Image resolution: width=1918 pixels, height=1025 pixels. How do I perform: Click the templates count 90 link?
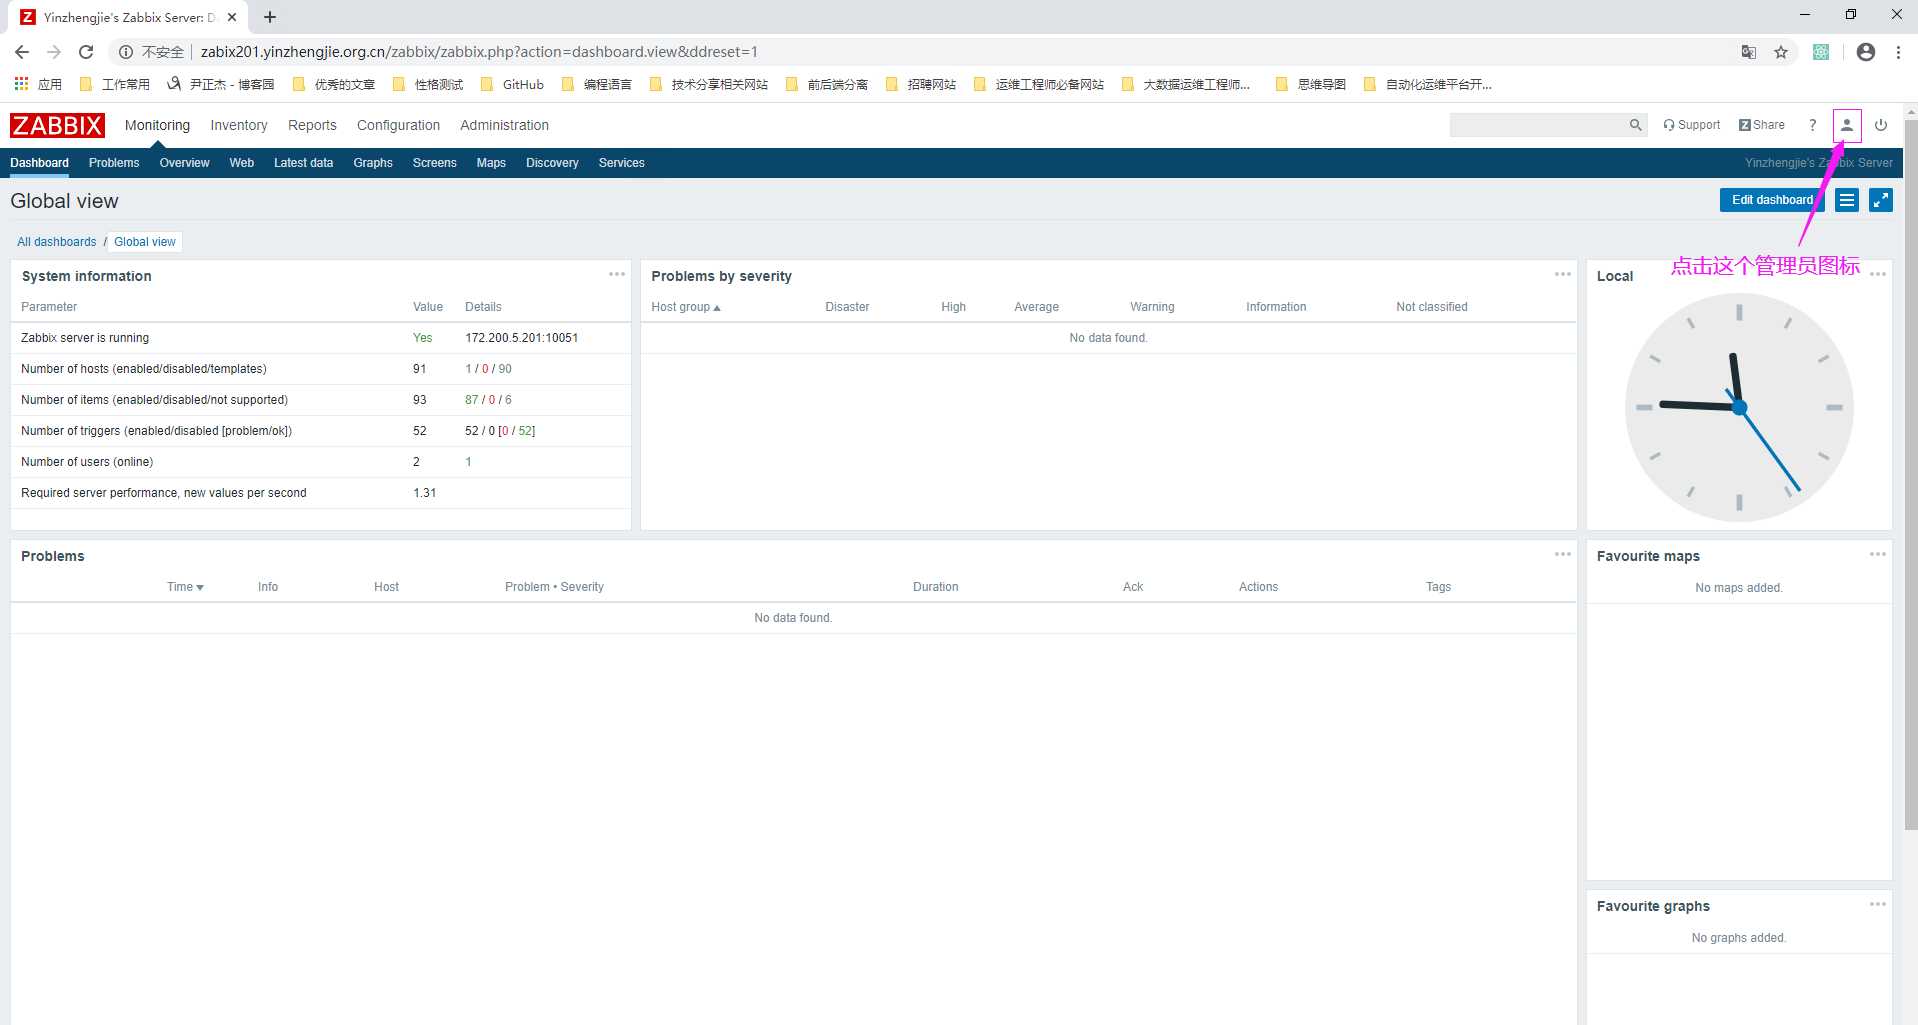coord(505,369)
